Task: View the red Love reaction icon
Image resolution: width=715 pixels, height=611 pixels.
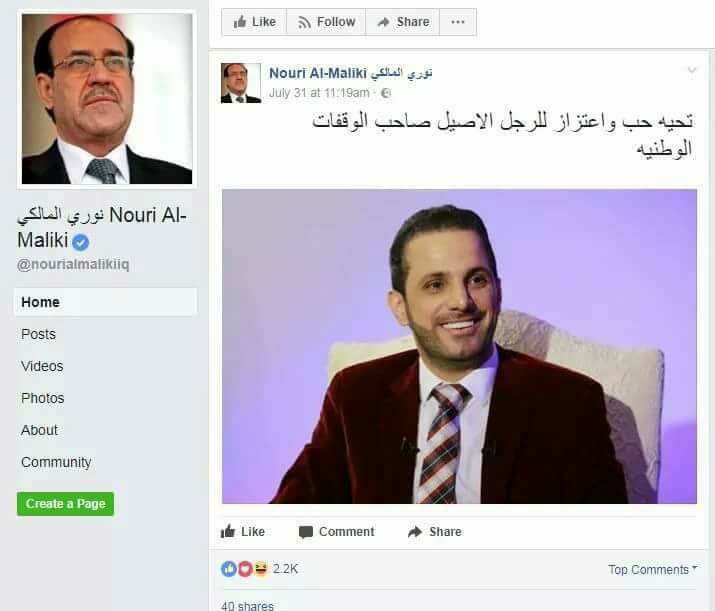Action: (x=245, y=569)
